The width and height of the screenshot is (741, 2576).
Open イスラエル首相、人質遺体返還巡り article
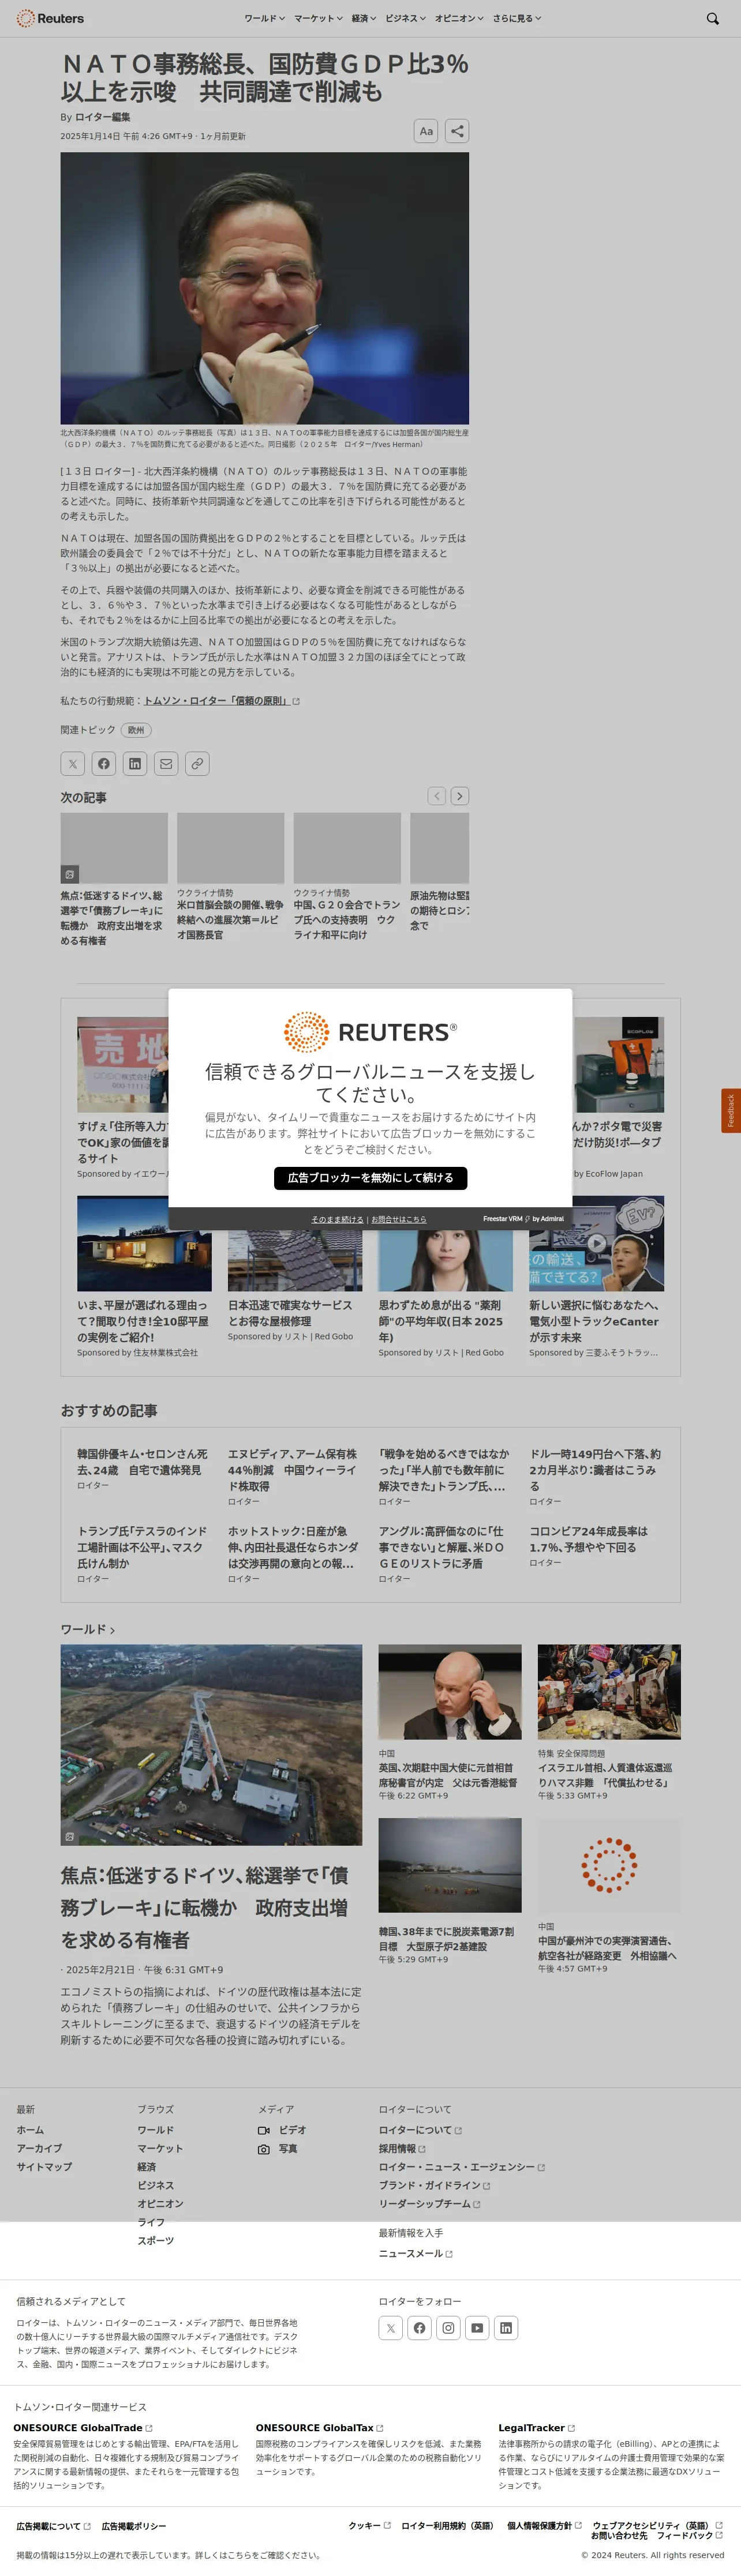[x=605, y=1775]
